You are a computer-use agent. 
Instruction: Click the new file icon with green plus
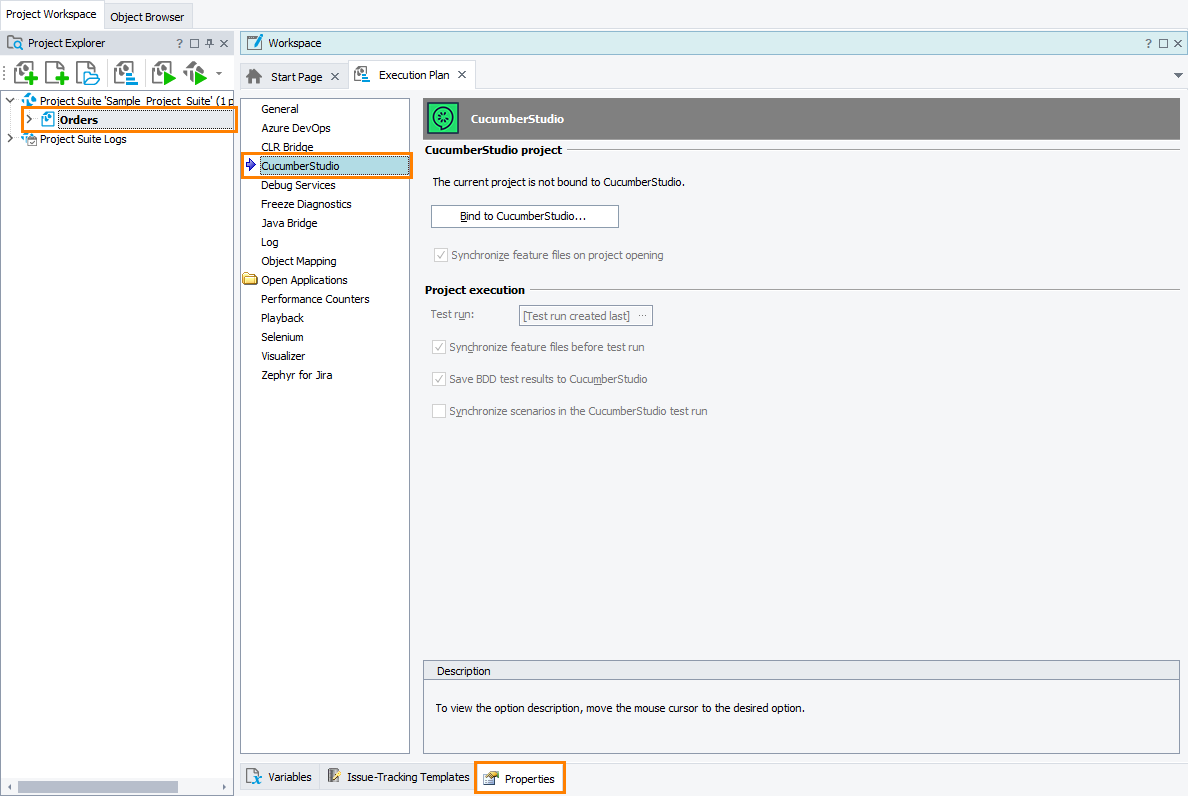pyautogui.click(x=57, y=73)
